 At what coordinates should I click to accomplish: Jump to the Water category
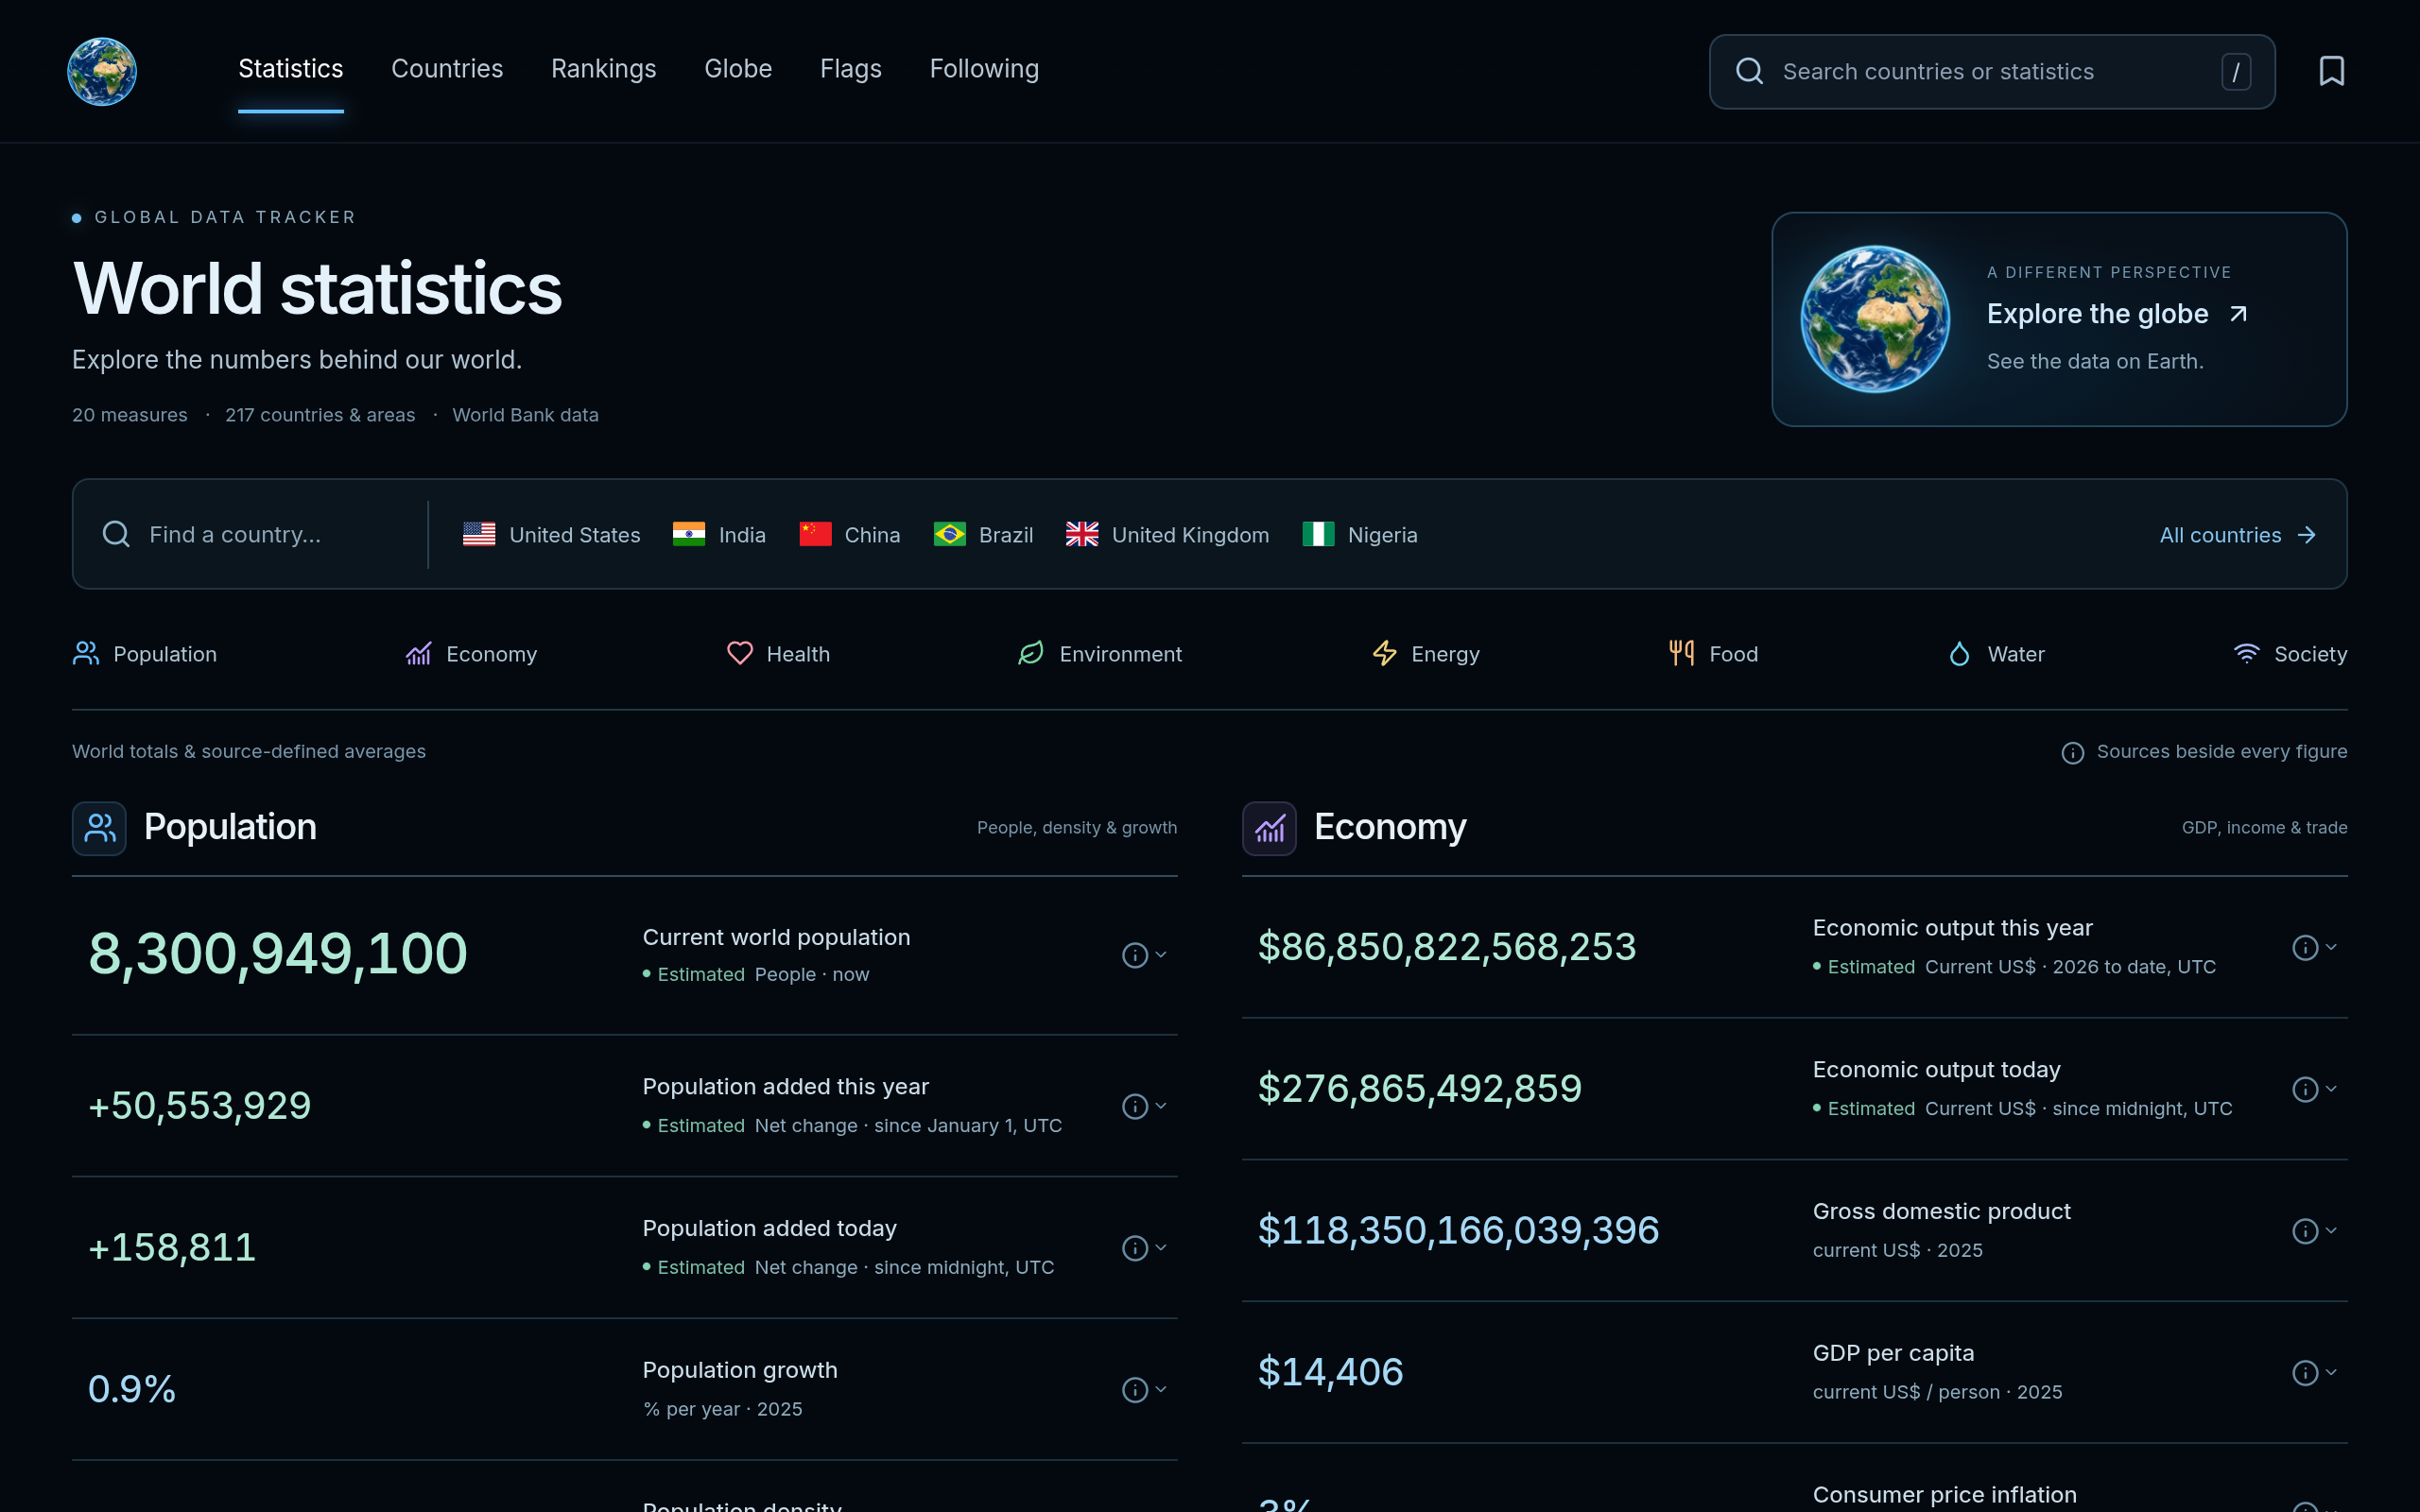pos(1996,654)
